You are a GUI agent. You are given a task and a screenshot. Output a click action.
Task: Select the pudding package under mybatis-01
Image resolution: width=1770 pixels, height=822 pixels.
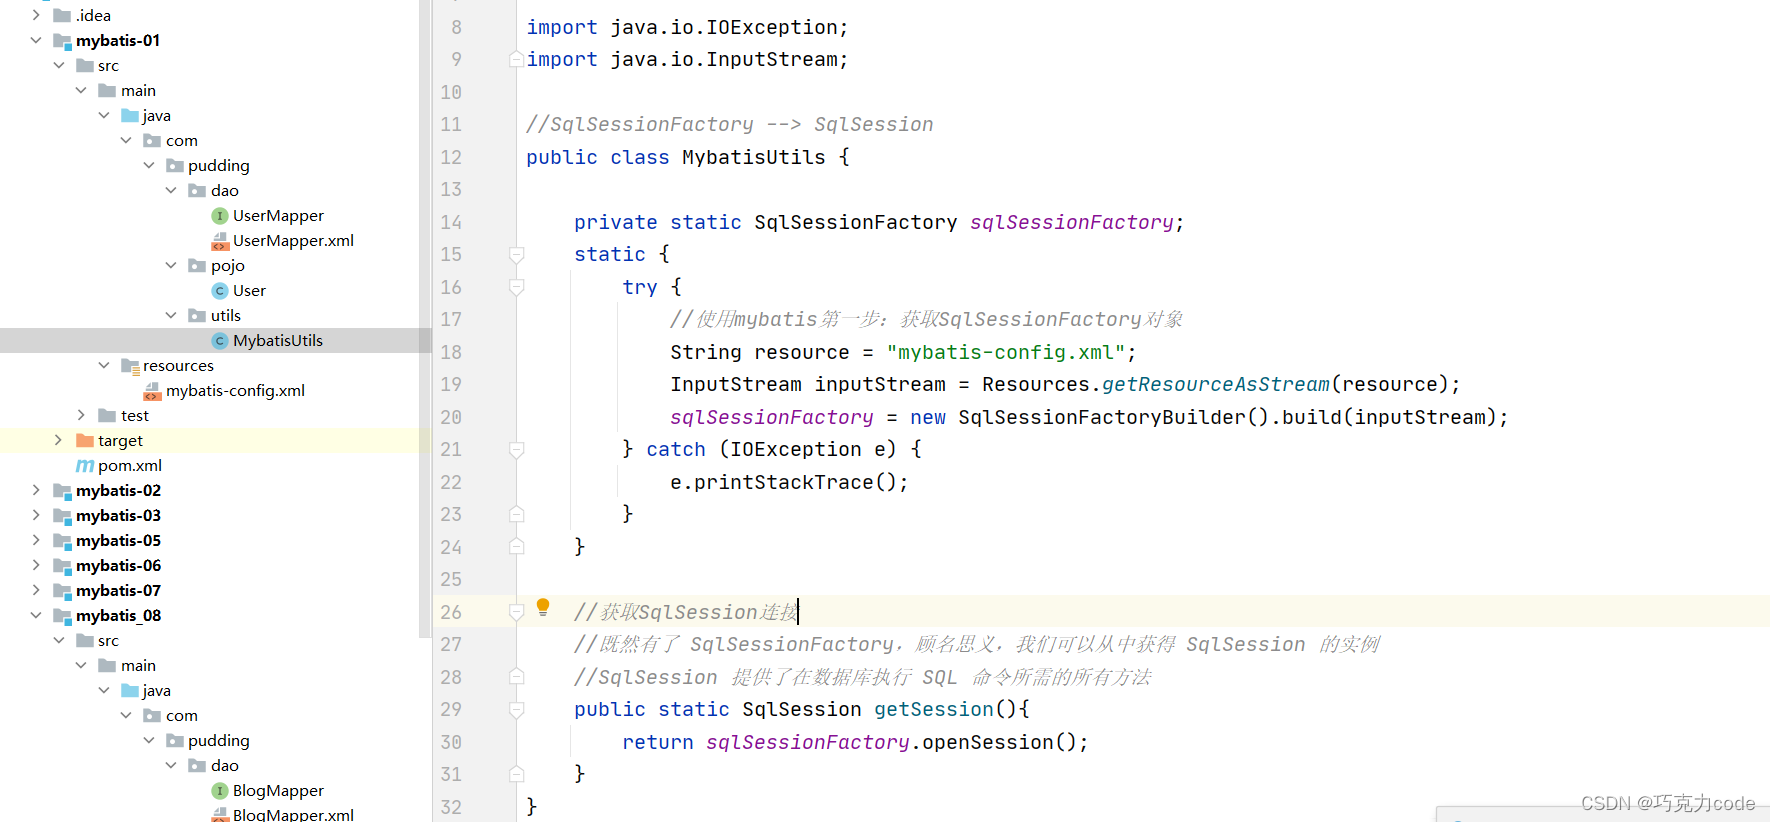tap(219, 166)
